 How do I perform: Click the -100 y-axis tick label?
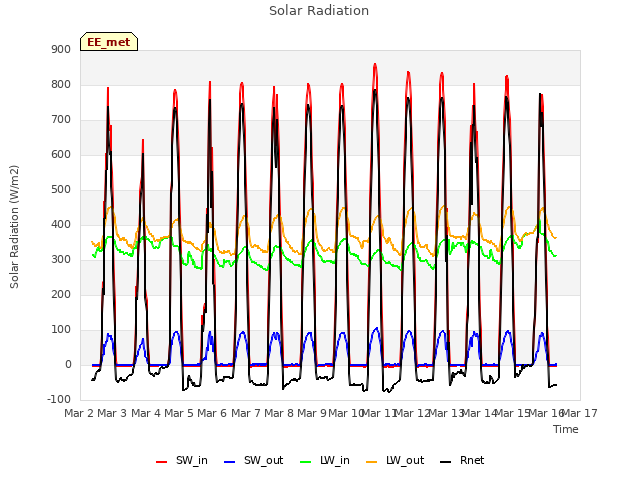pos(59,399)
